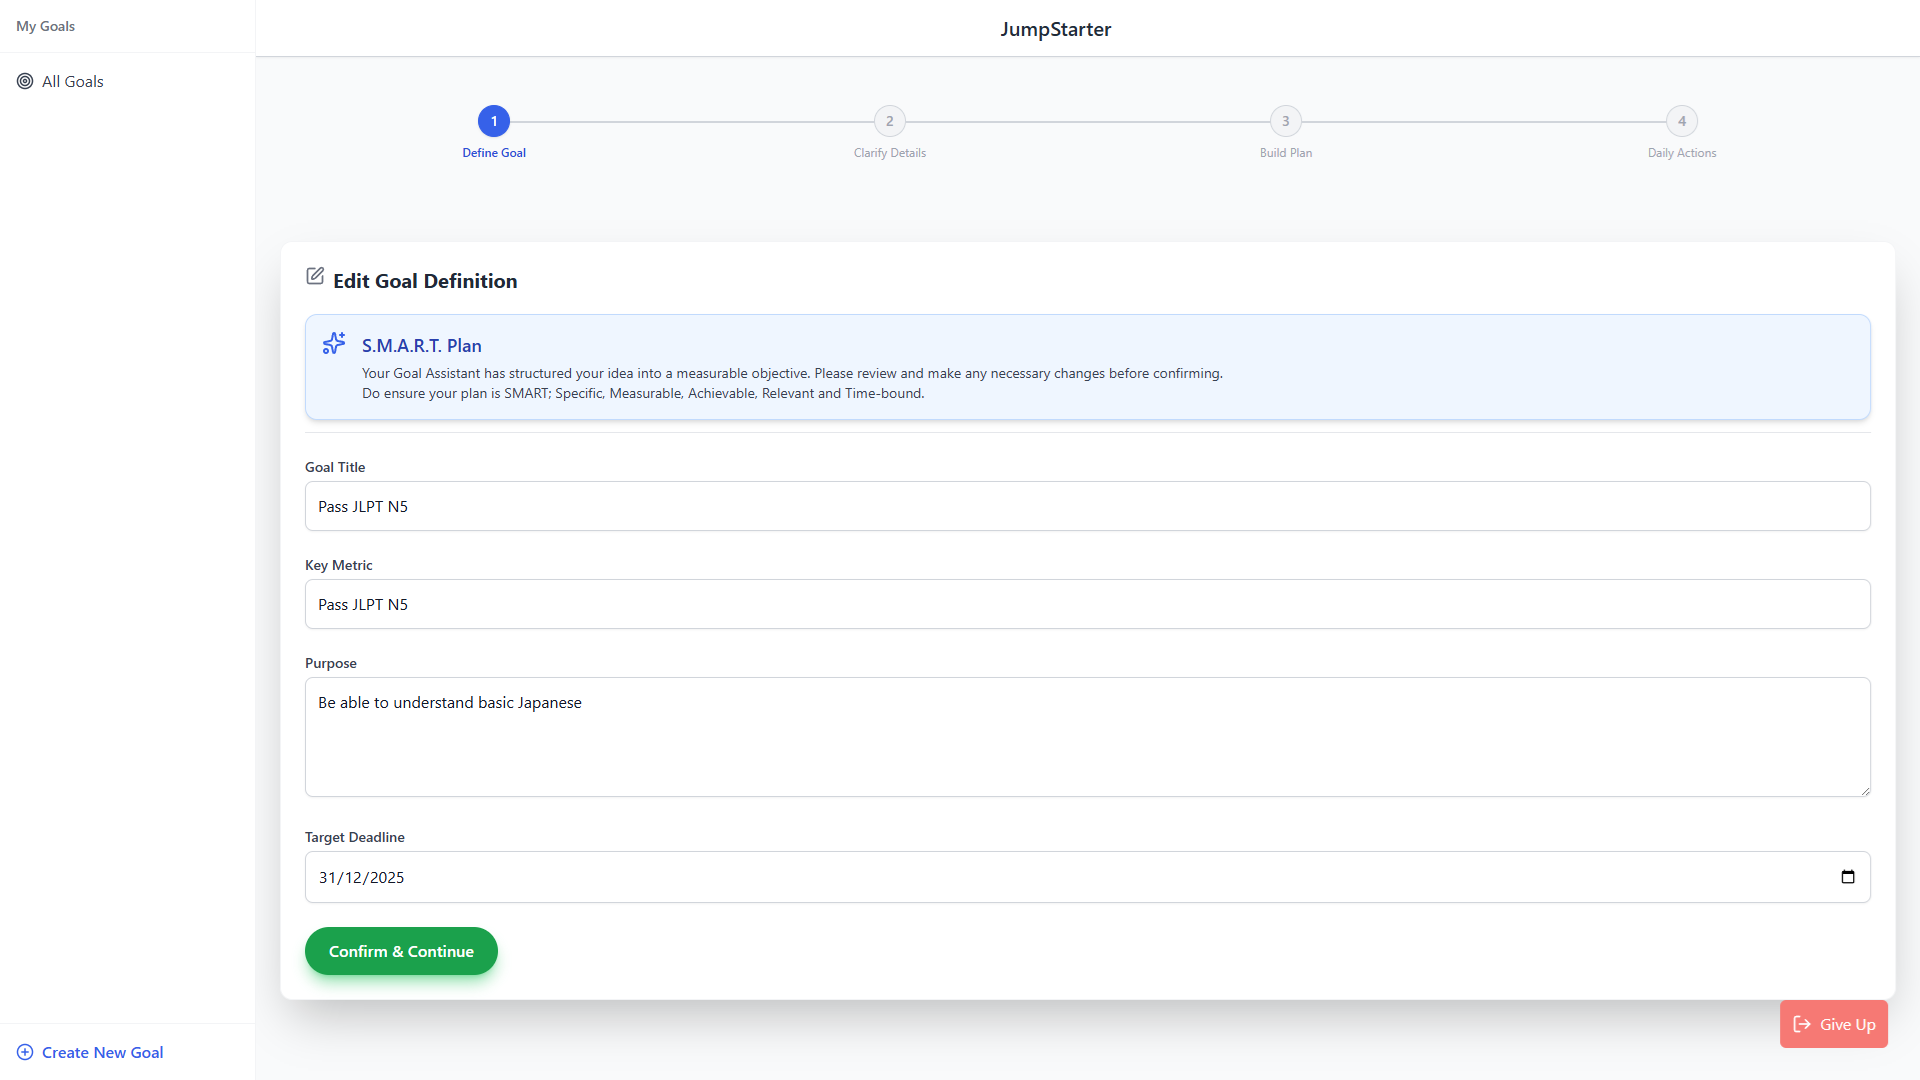Focus the Goal Title input field

(x=1087, y=506)
